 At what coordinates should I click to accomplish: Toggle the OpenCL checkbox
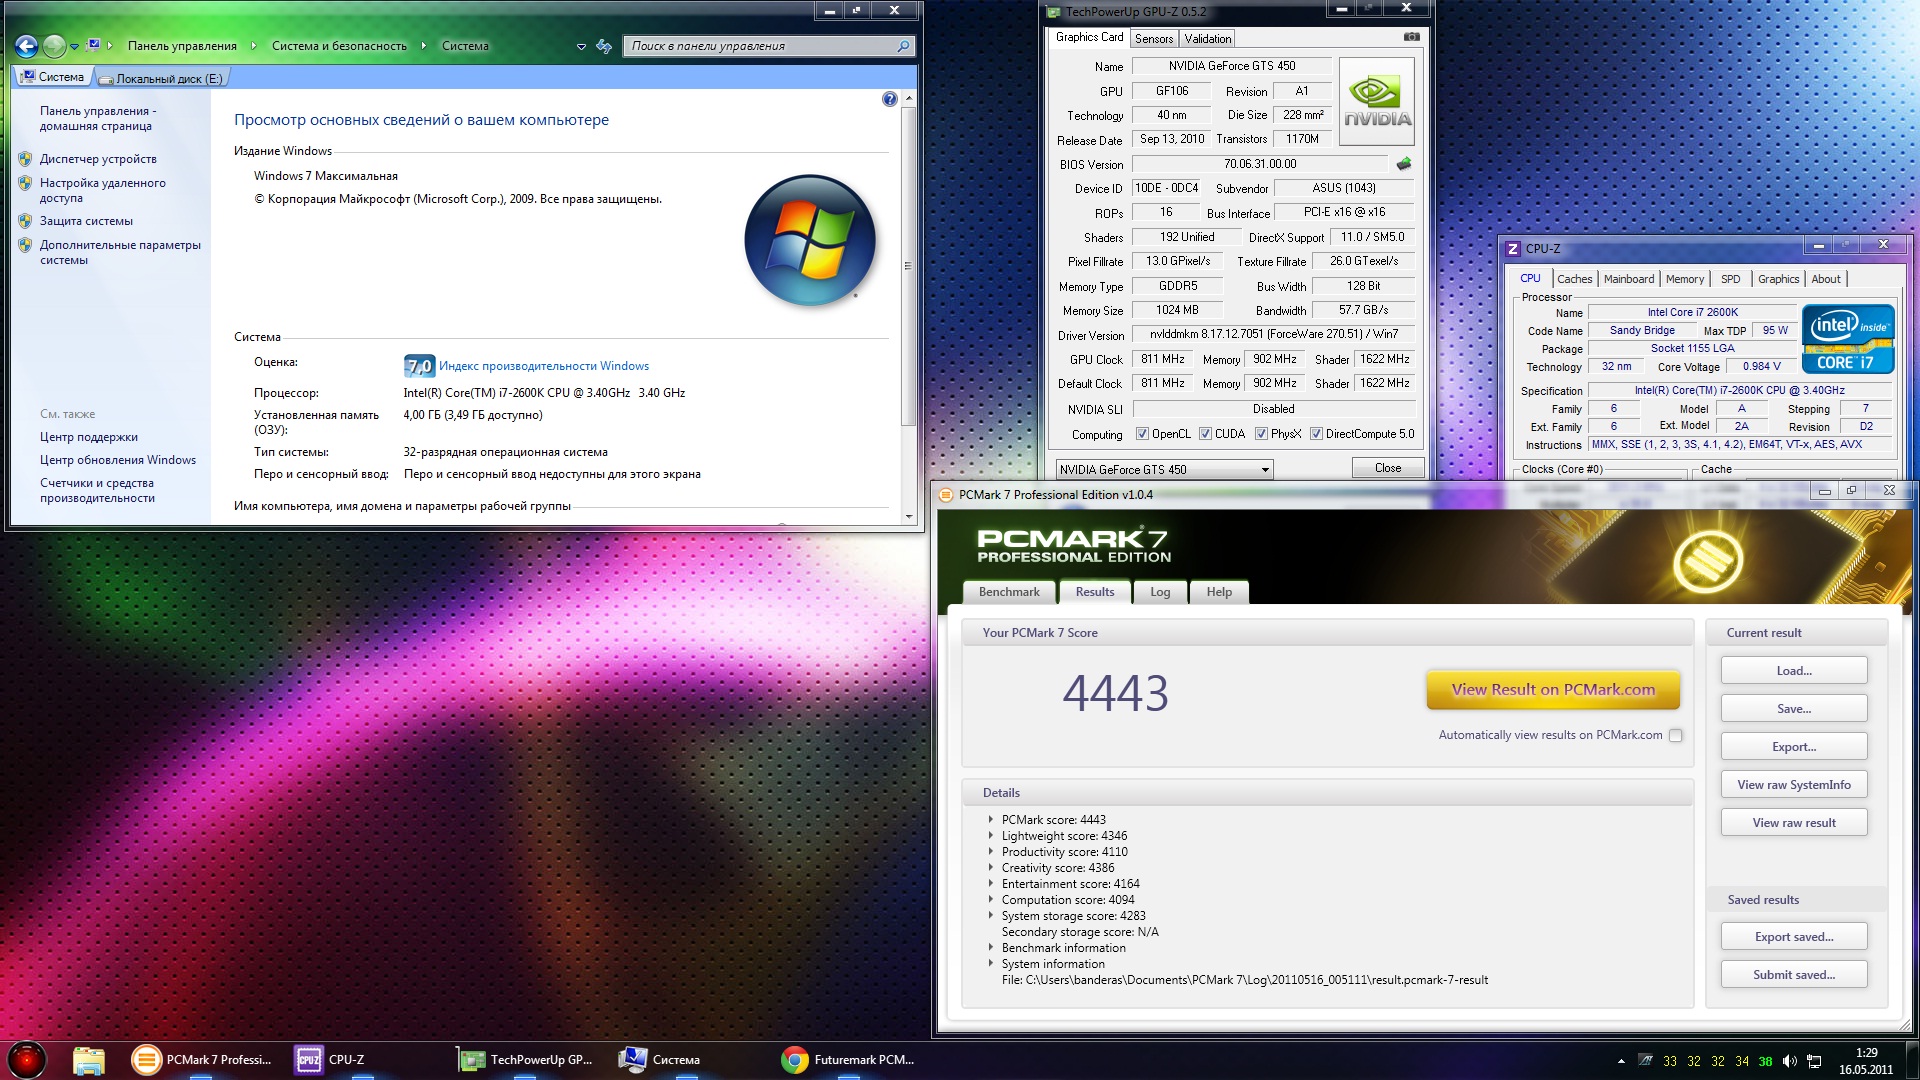pyautogui.click(x=1143, y=434)
